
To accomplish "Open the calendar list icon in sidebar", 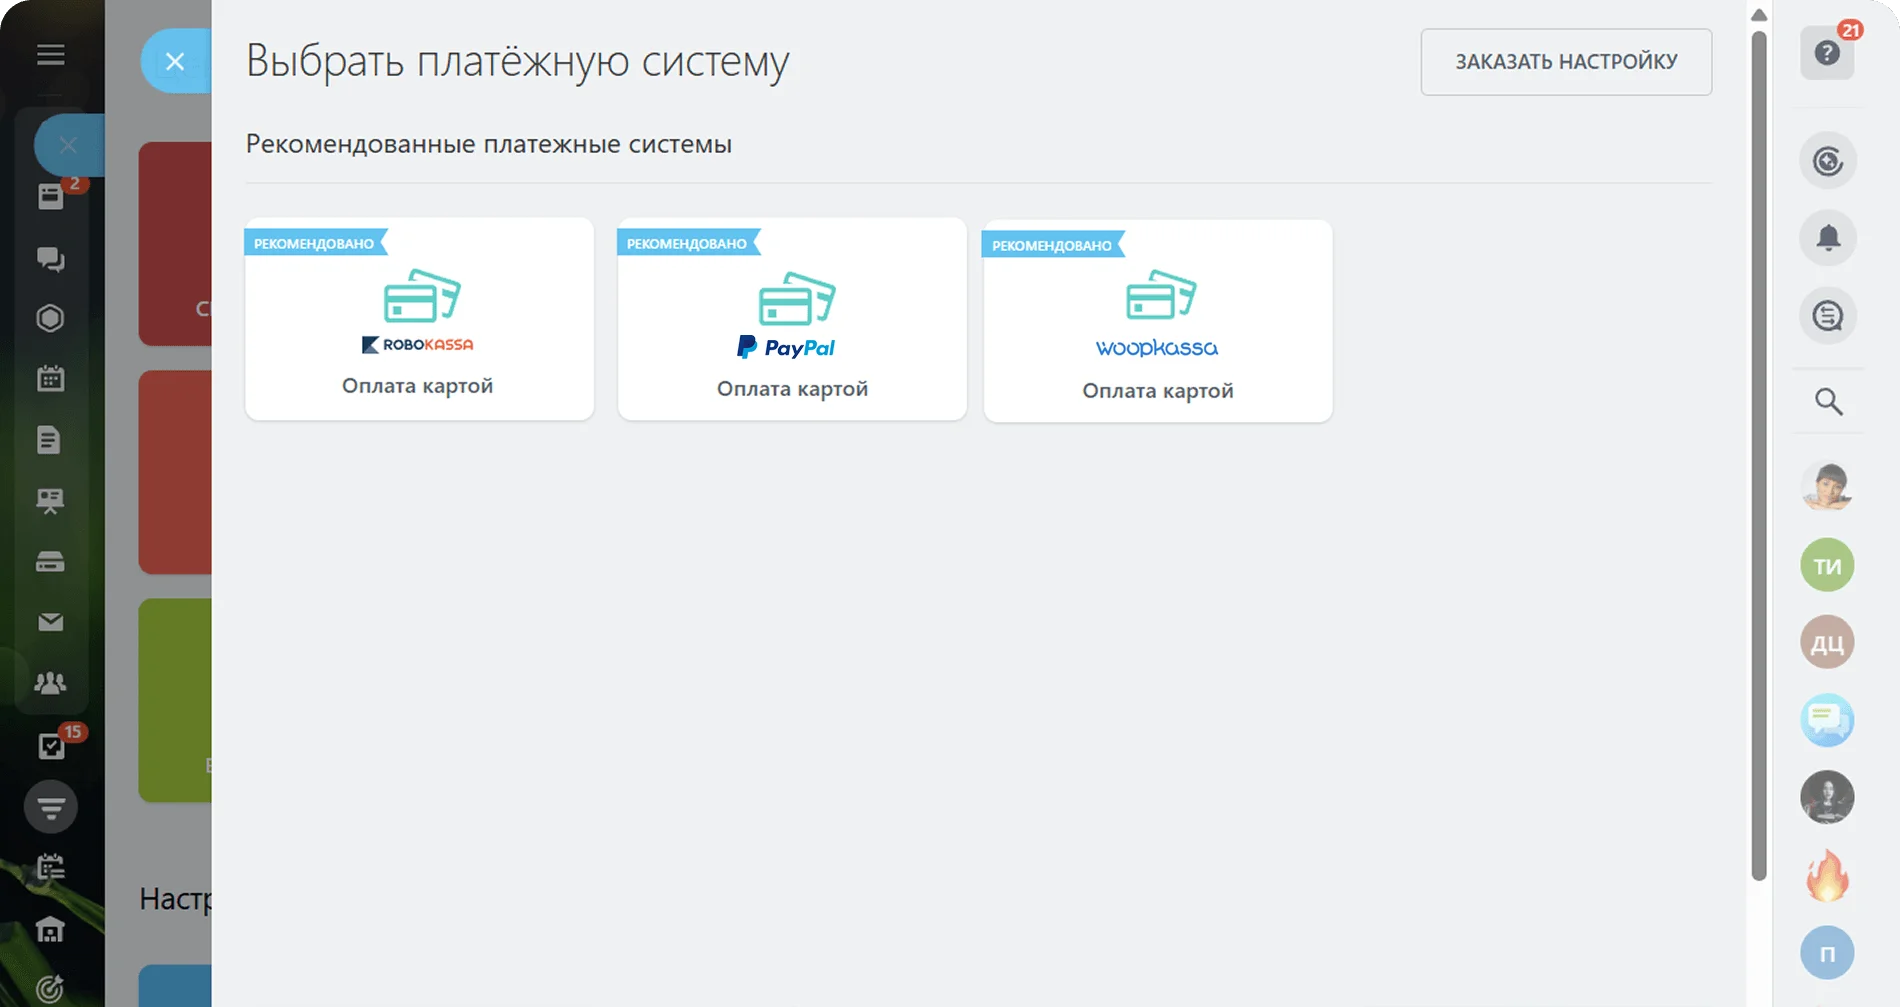I will (x=50, y=867).
